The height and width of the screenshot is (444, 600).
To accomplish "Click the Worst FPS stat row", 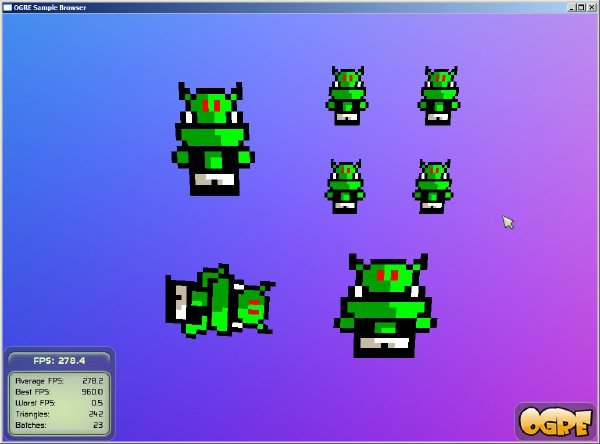I will (59, 403).
